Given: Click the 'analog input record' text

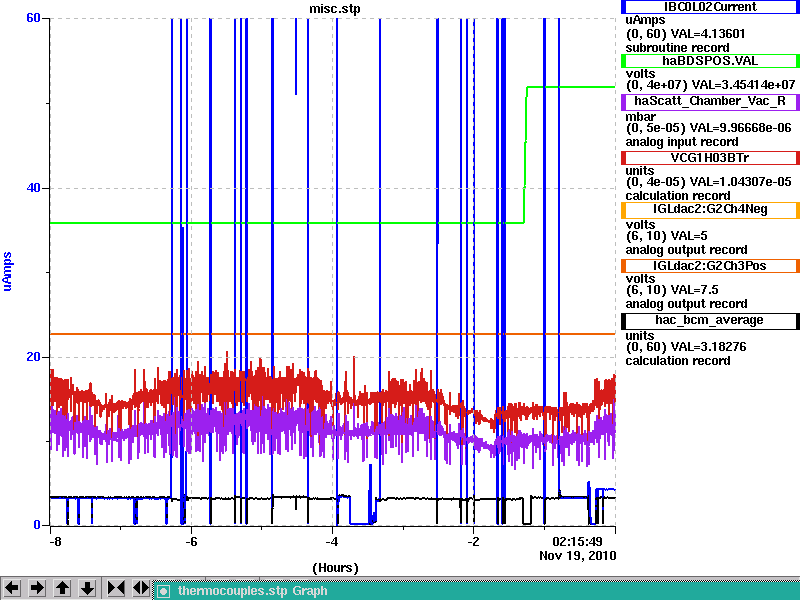Looking at the screenshot, I should (682, 142).
